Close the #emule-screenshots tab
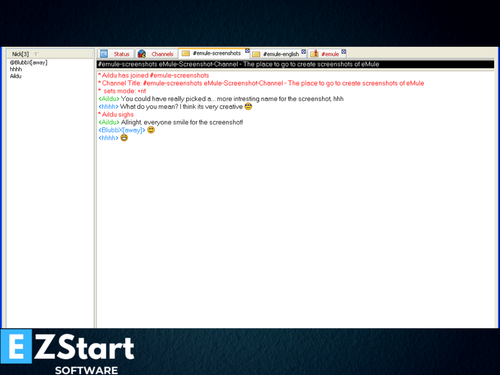 [x=247, y=51]
